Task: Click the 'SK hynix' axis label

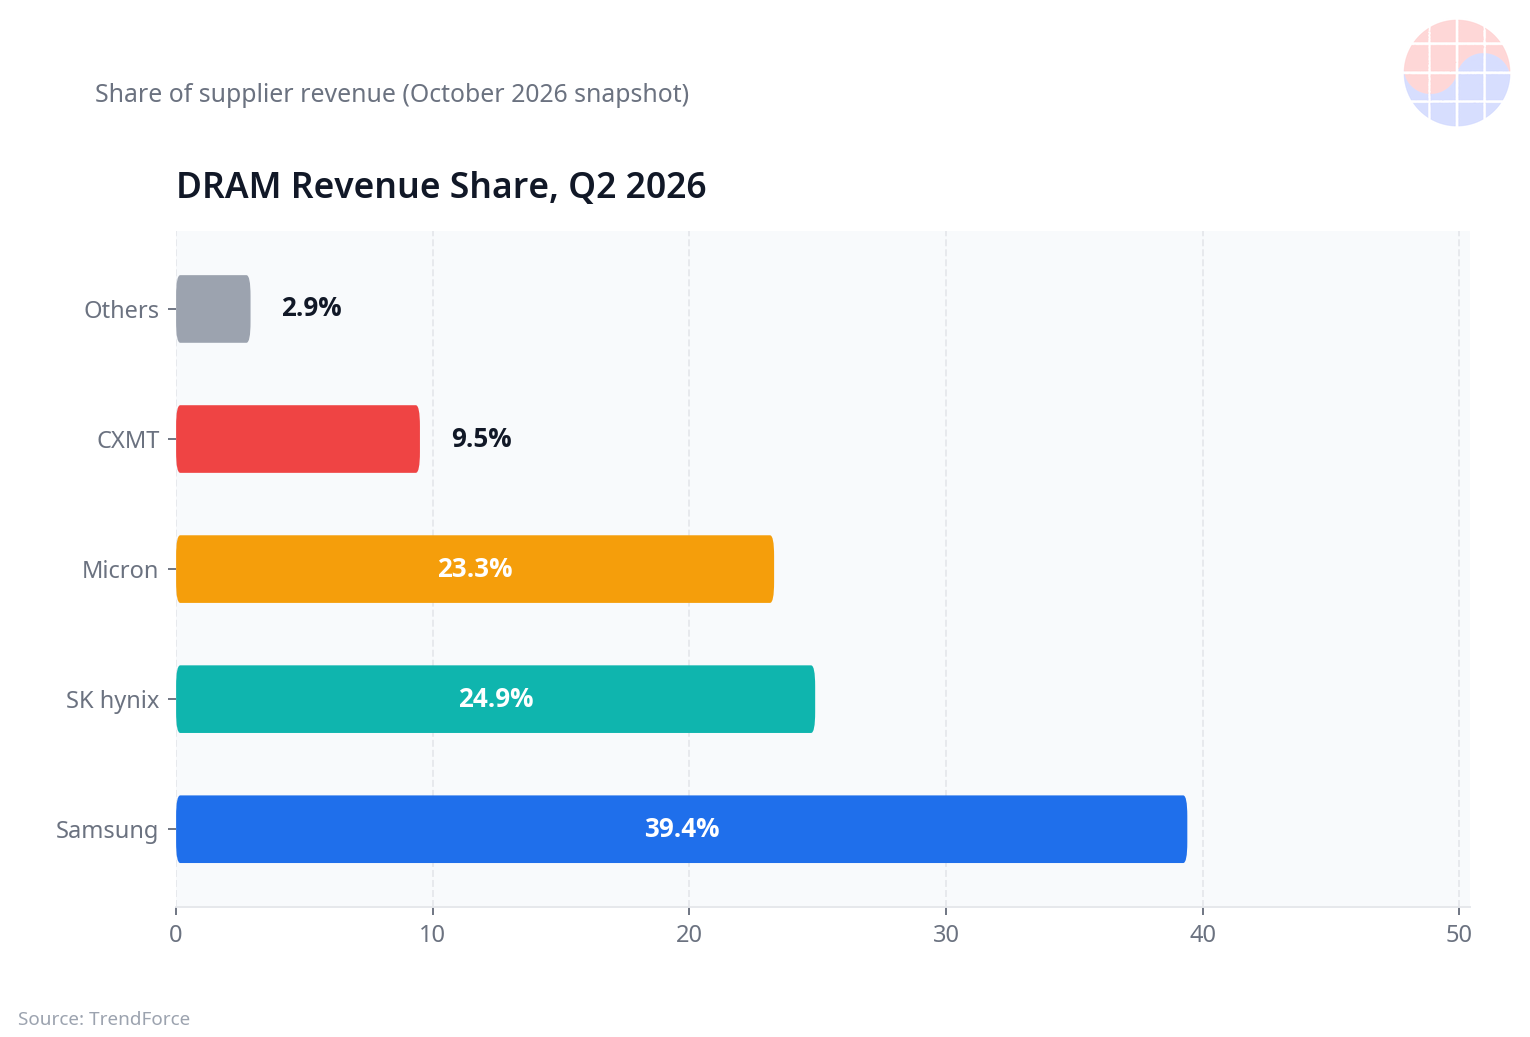Action: [112, 700]
